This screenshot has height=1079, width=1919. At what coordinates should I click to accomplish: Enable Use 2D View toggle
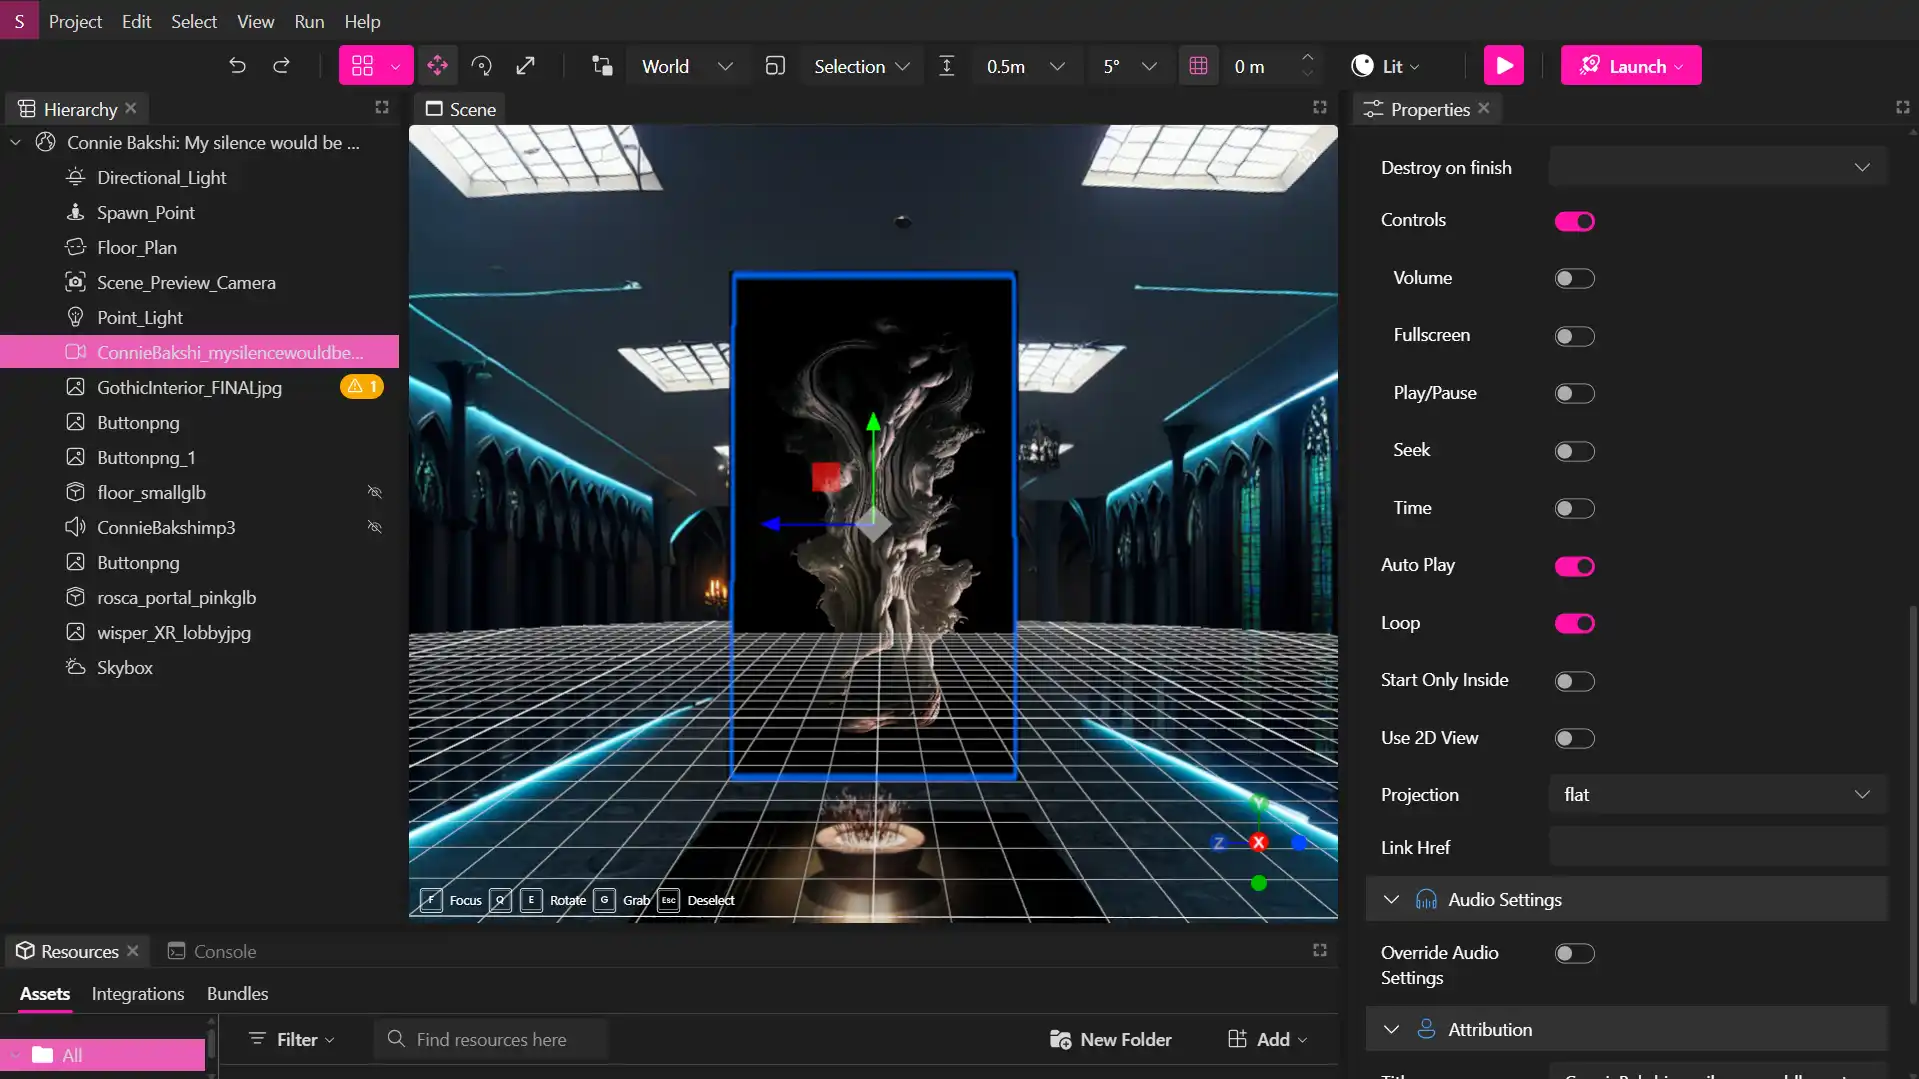1574,739
